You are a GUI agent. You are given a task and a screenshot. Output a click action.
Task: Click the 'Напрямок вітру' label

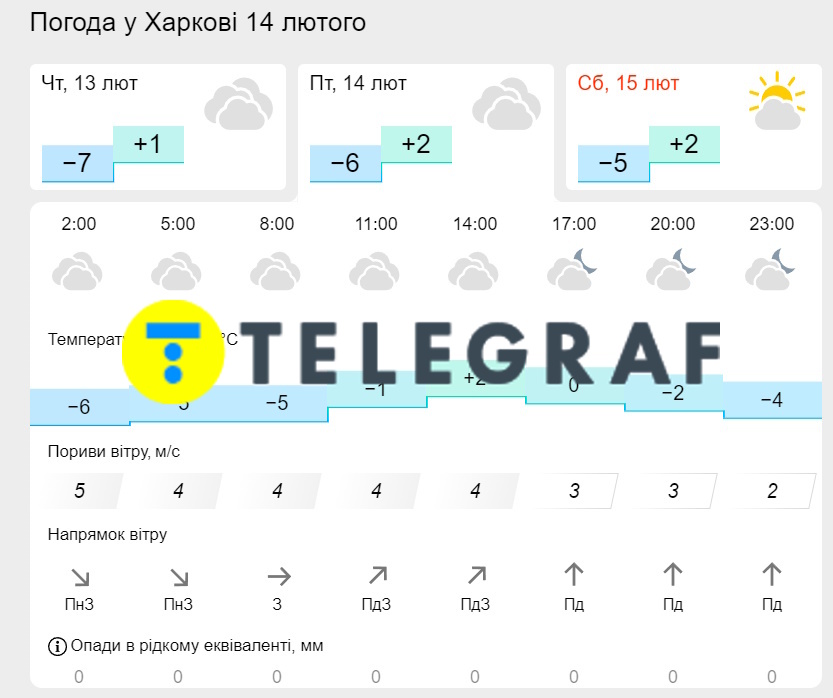coord(107,534)
